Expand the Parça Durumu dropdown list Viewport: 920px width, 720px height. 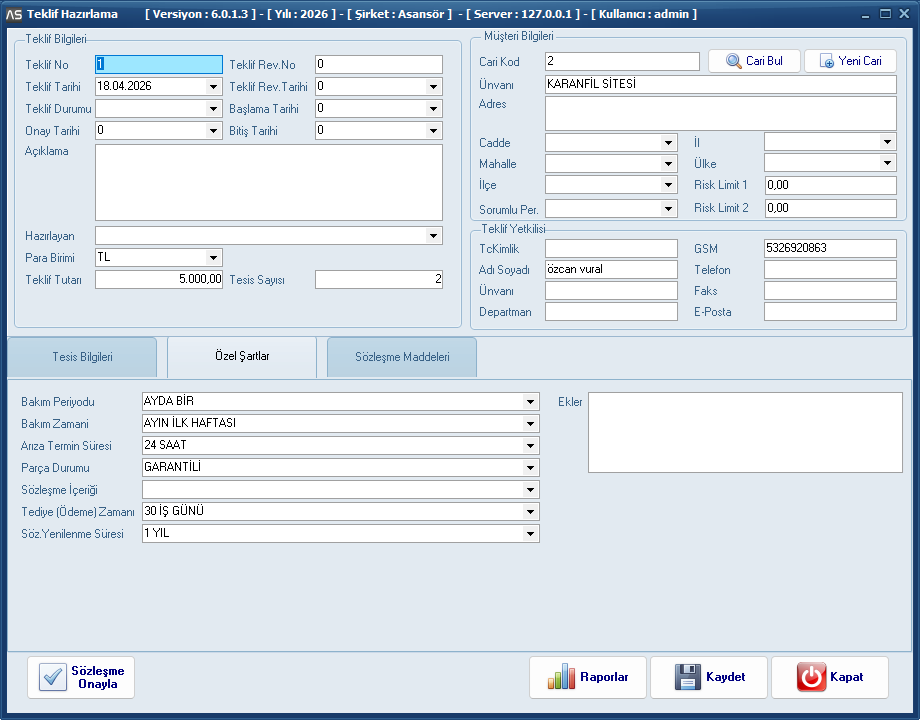coord(530,468)
